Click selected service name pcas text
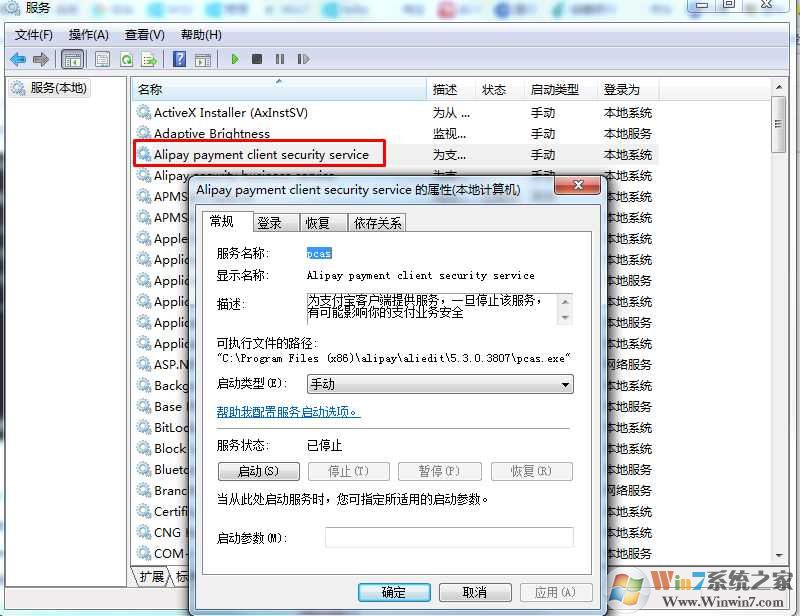Viewport: 800px width, 616px height. tap(319, 253)
